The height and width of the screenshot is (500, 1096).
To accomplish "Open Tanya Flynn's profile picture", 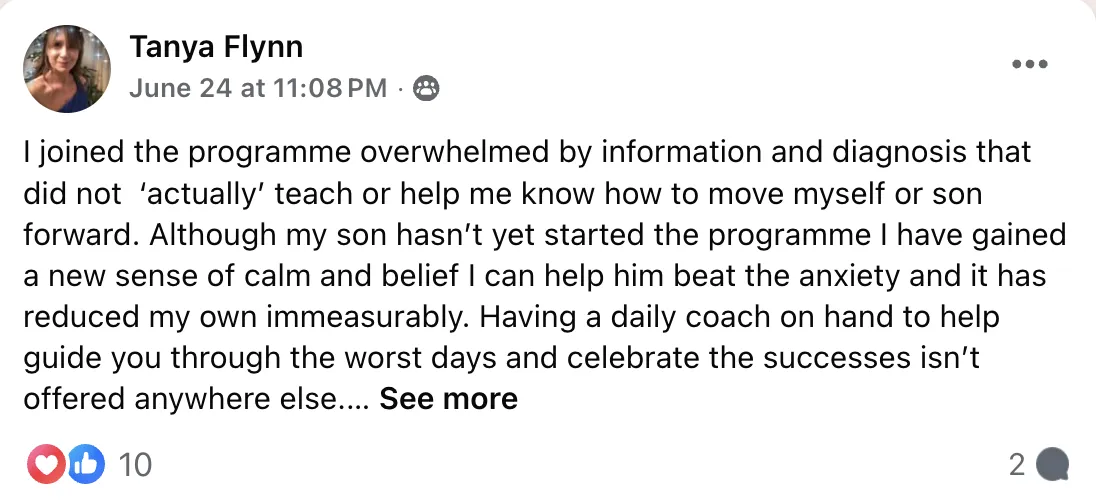I will (66, 69).
